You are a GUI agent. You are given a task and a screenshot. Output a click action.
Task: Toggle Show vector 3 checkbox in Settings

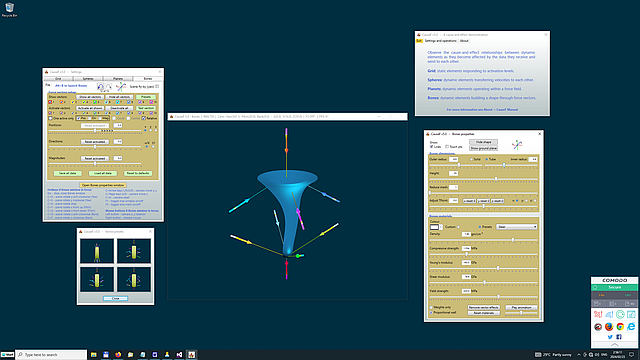[x=73, y=102]
